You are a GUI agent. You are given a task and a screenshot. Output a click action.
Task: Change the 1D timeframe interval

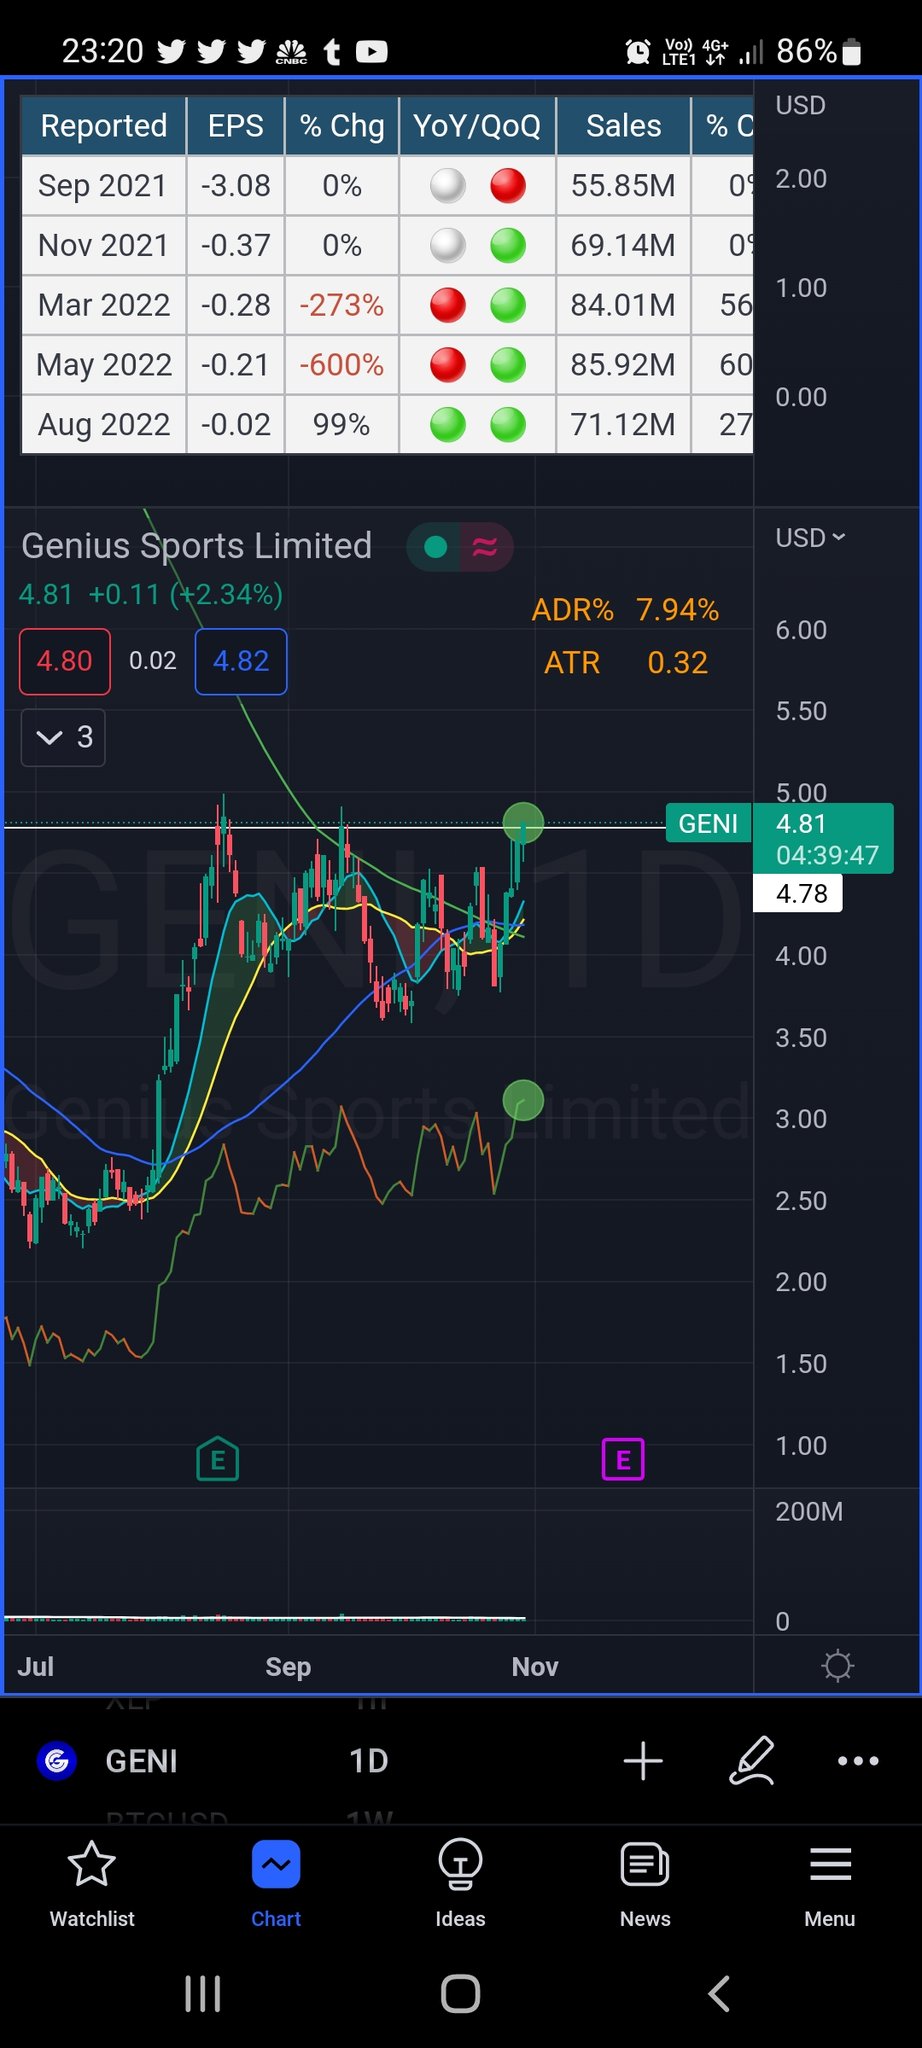pos(368,1761)
